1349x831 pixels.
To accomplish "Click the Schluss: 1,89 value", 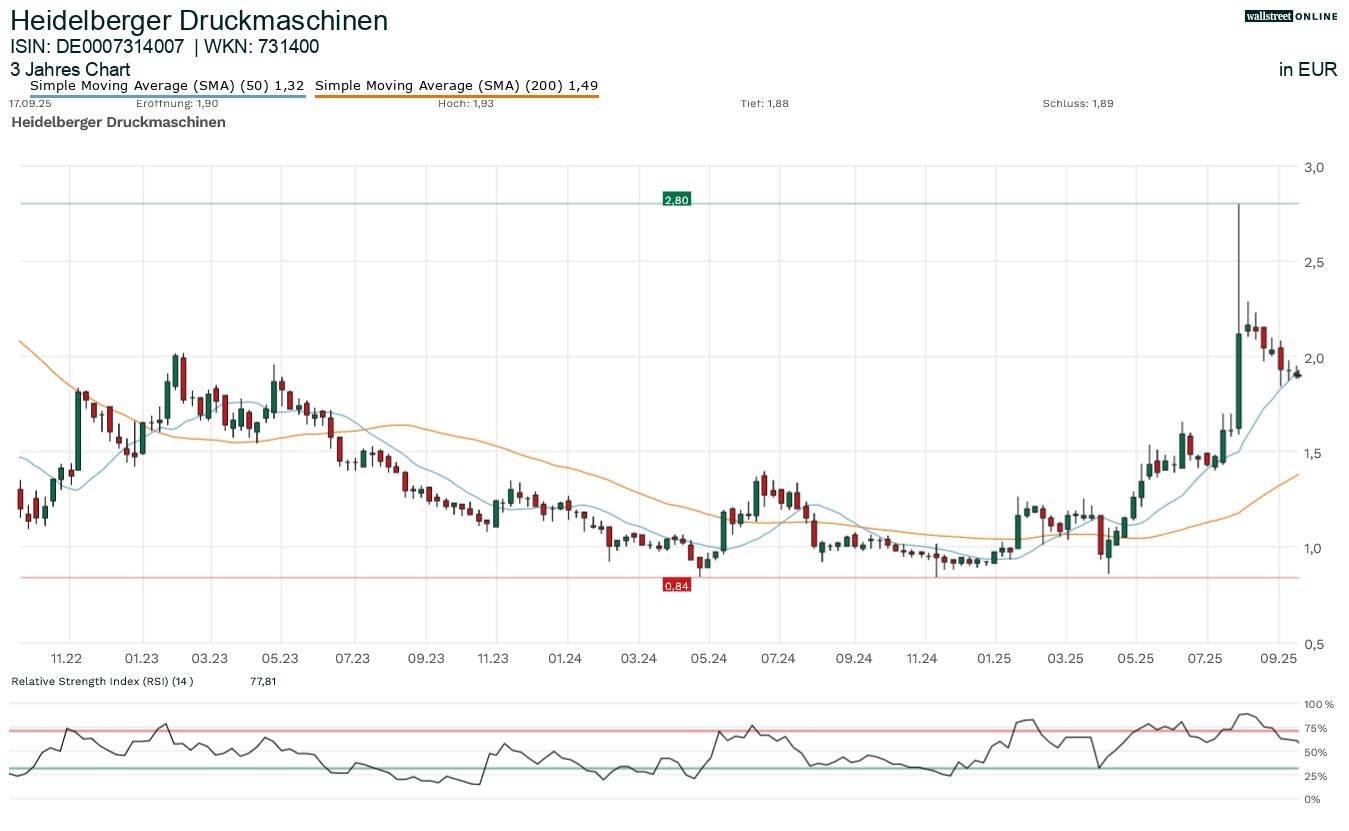I will (x=1078, y=103).
